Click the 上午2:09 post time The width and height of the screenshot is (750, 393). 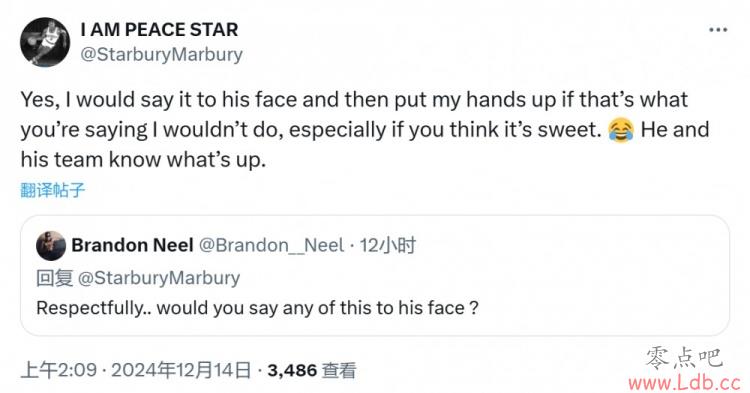point(58,370)
